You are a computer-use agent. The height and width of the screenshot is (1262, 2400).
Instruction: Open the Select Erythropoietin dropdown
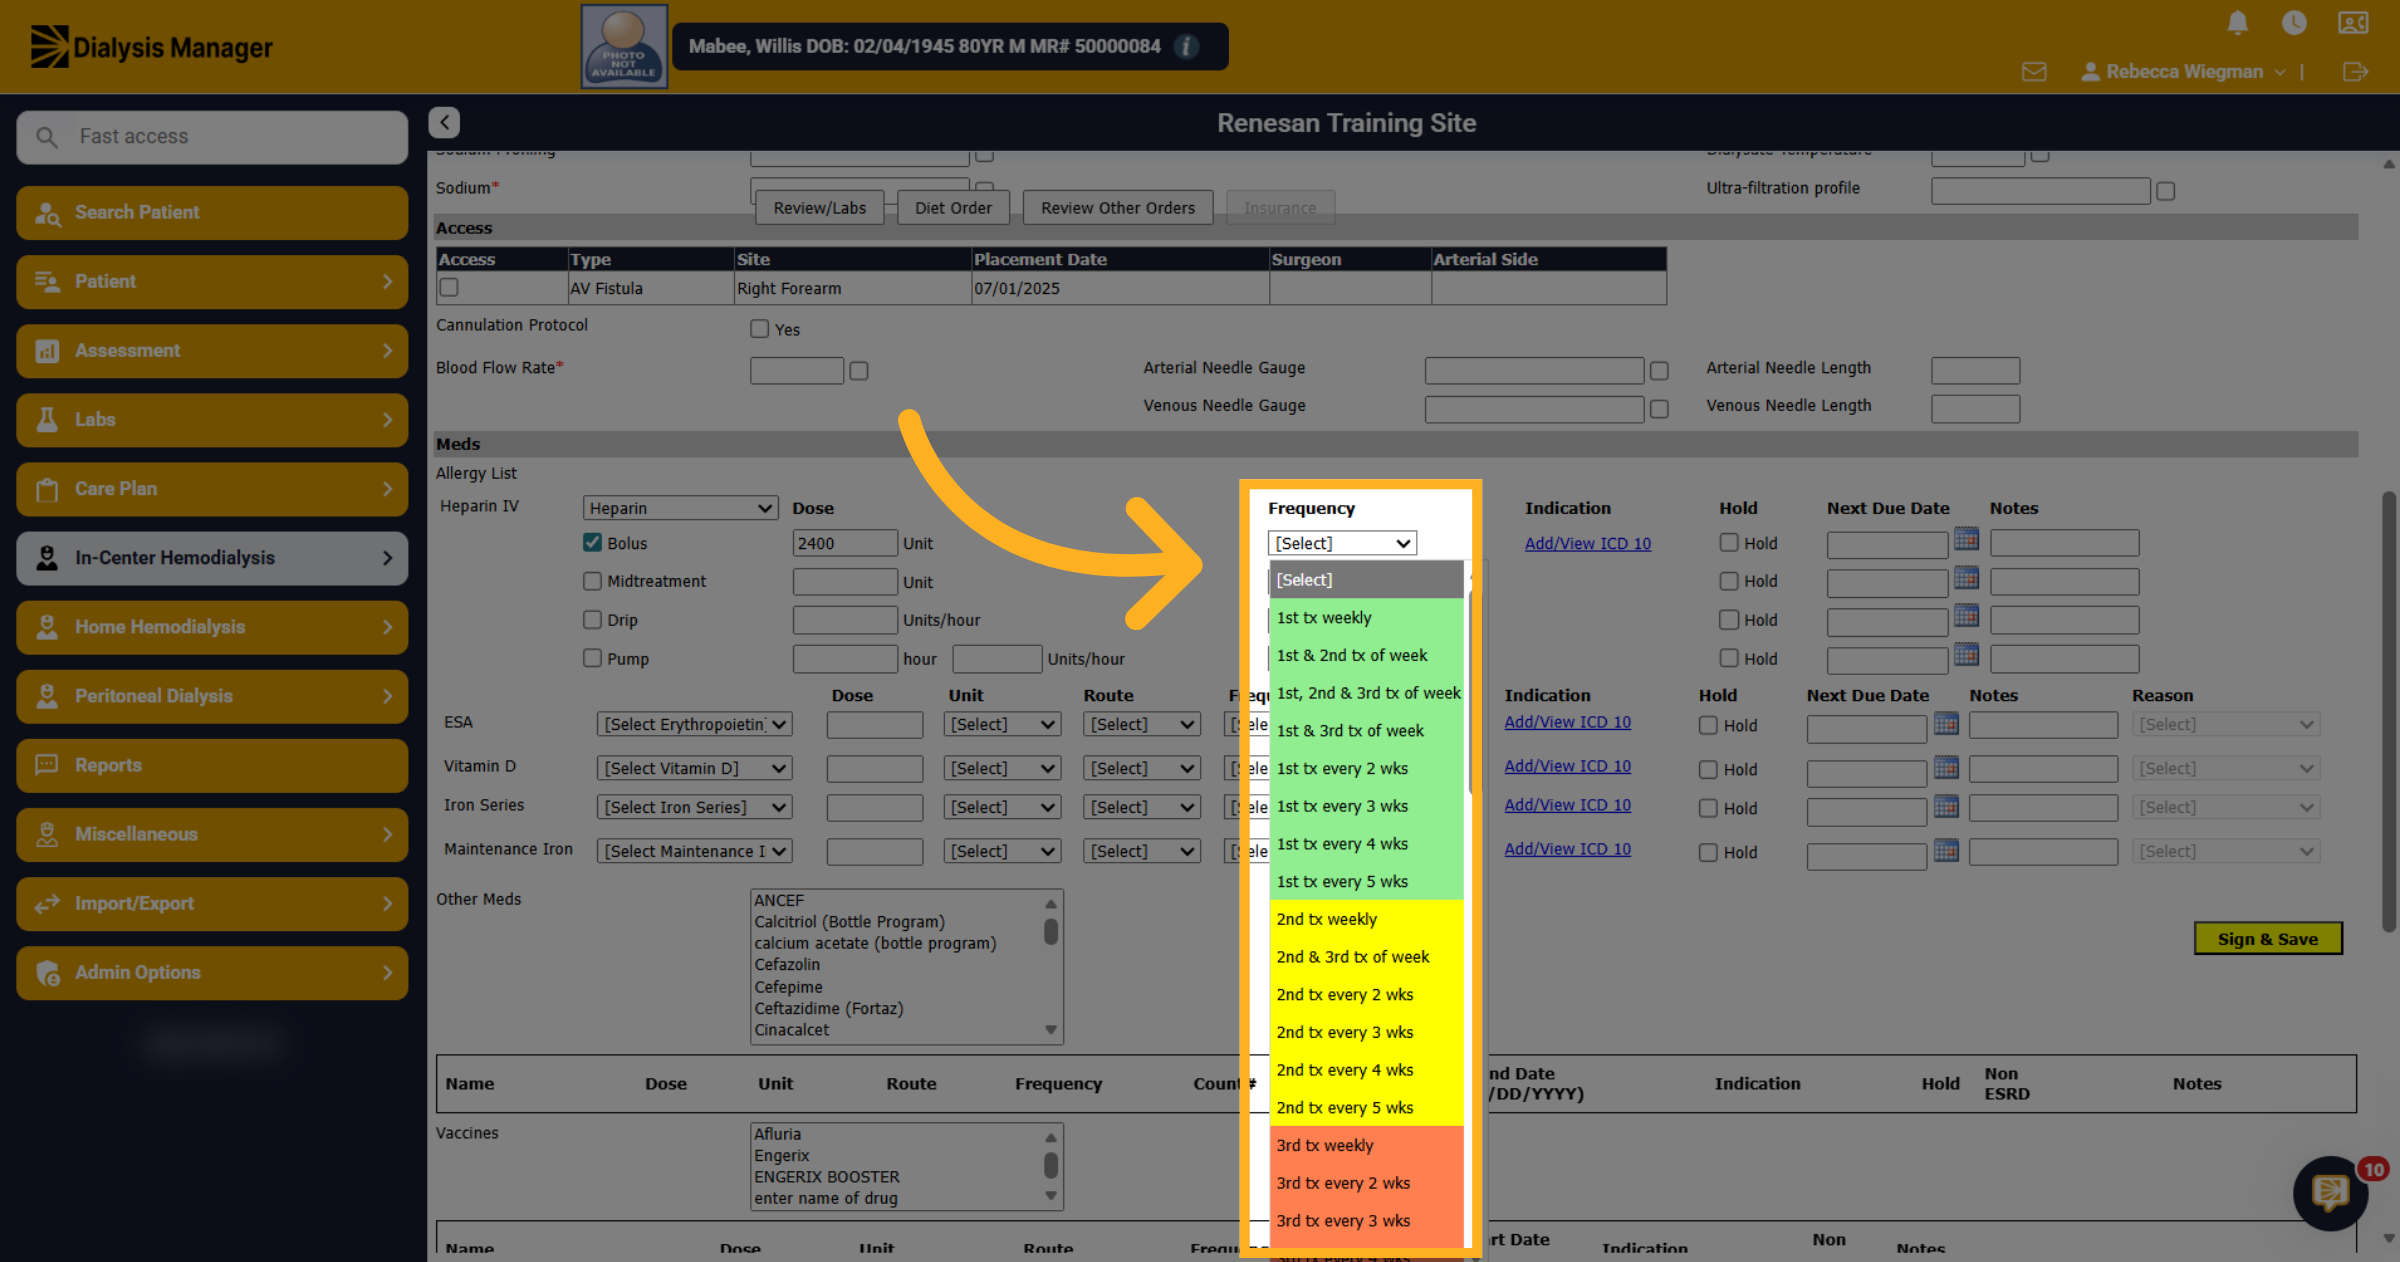pos(694,724)
